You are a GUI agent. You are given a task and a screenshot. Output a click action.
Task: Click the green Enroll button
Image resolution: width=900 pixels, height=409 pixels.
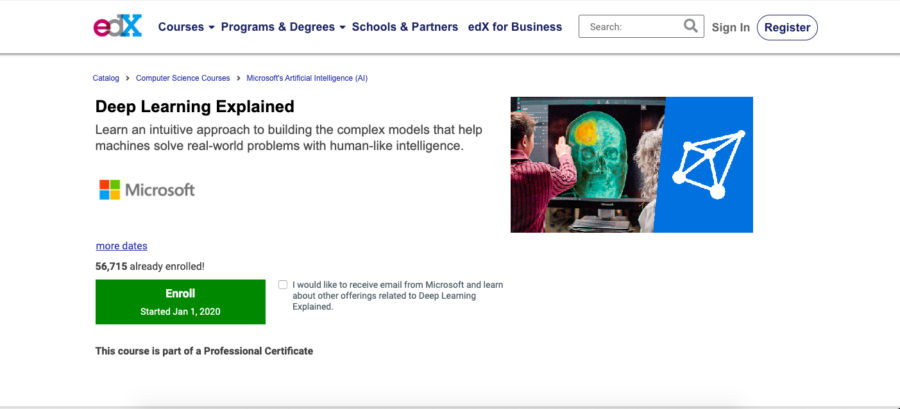180,302
